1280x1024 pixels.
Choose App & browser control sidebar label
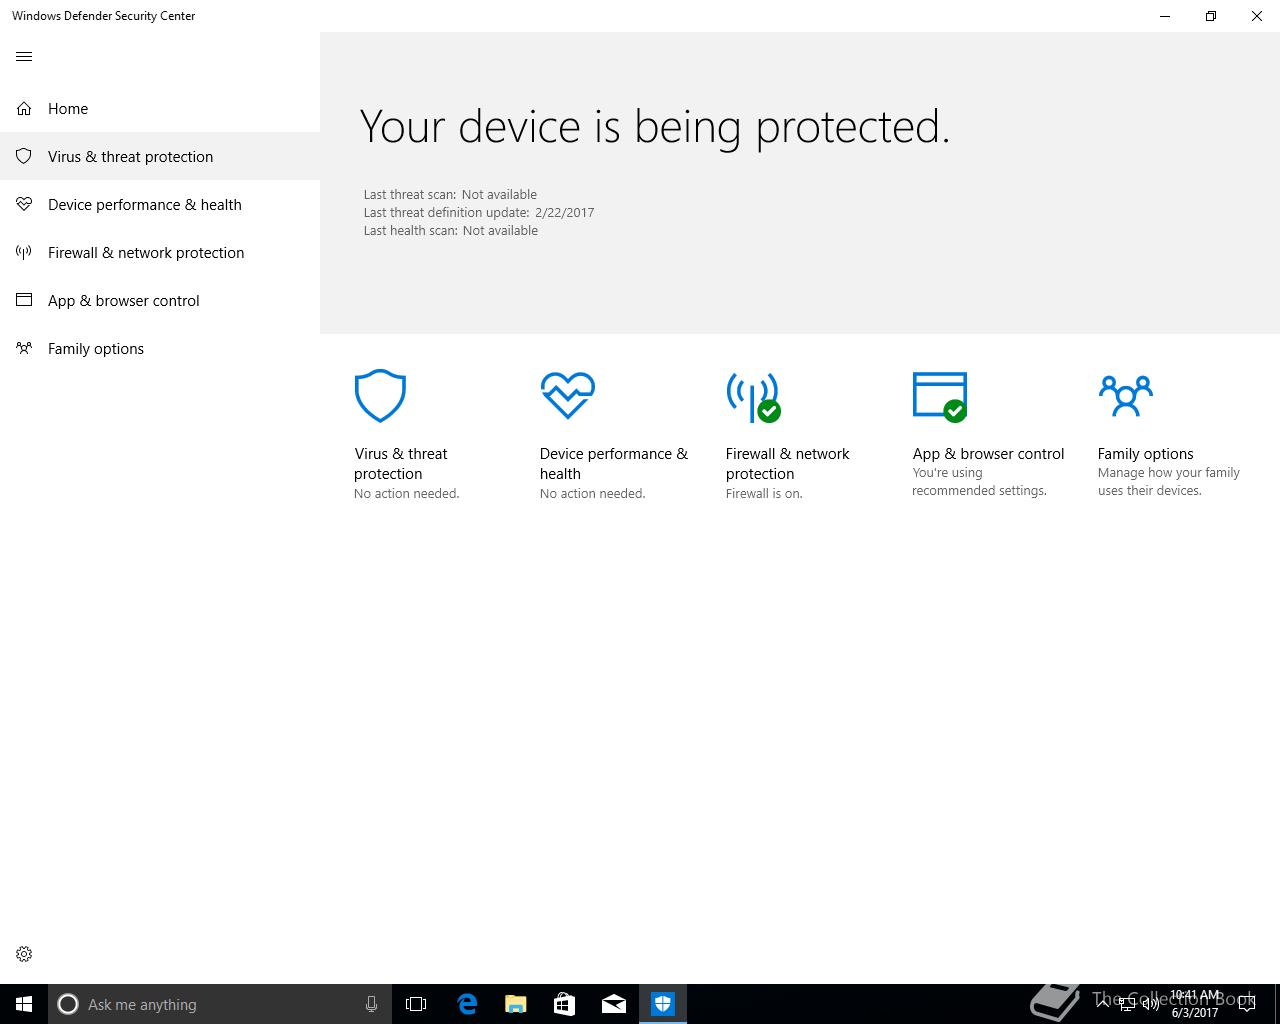pyautogui.click(x=124, y=300)
